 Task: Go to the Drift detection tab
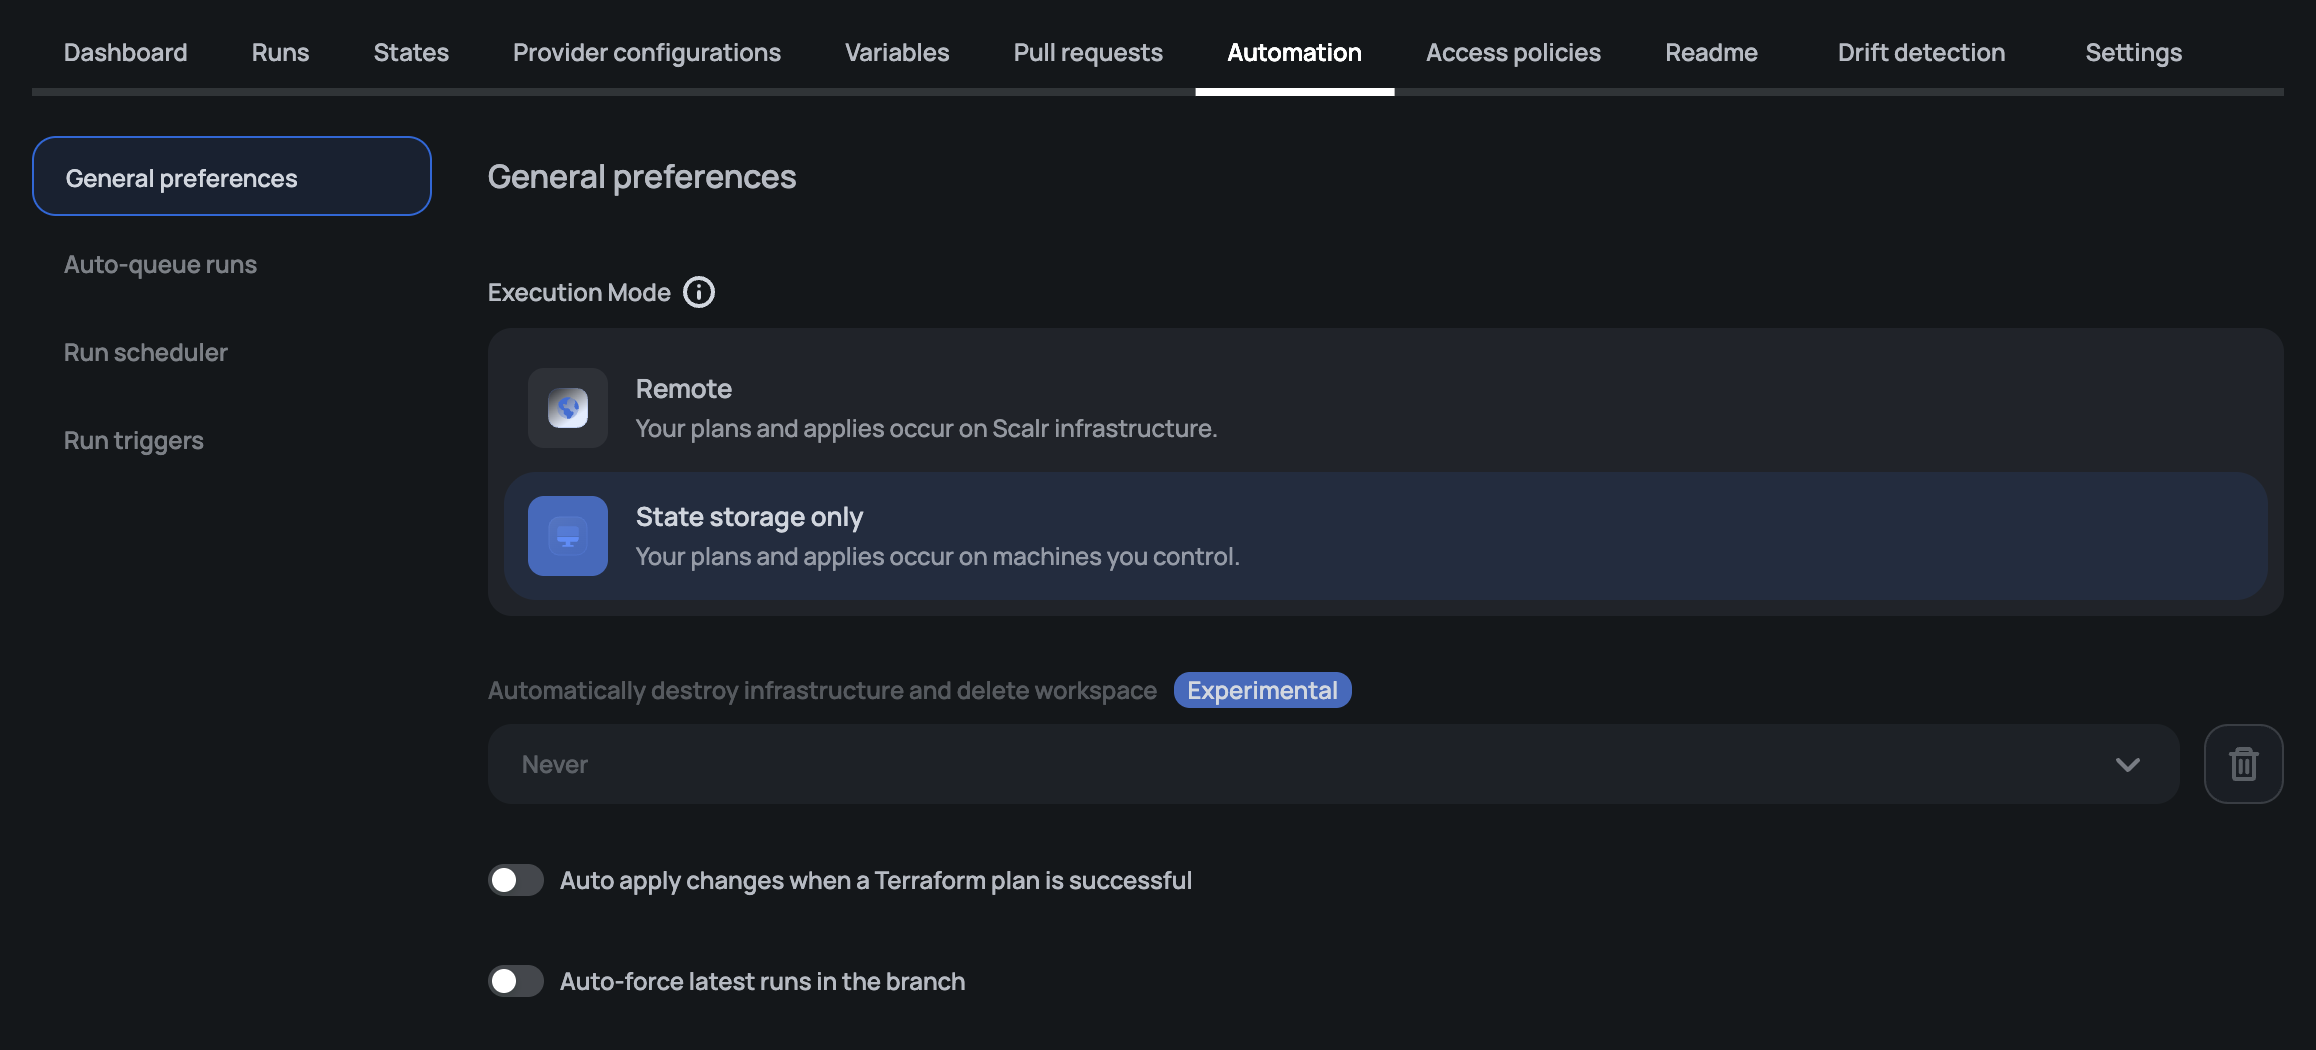[1921, 52]
